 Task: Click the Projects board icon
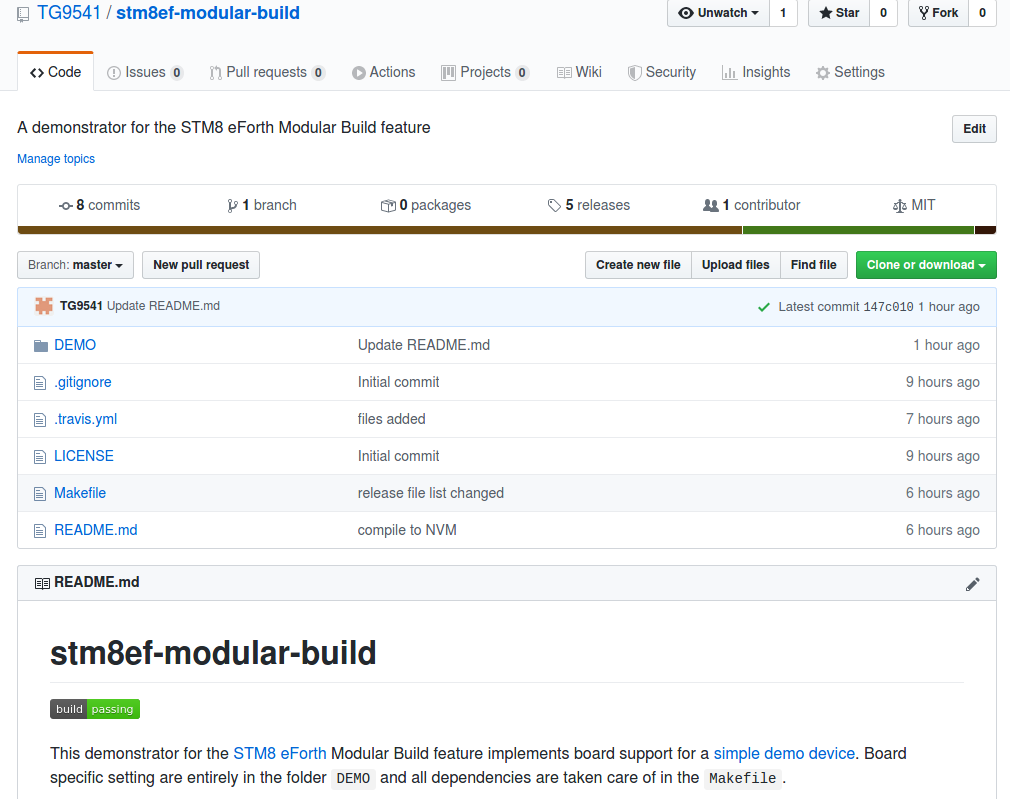pyautogui.click(x=448, y=73)
